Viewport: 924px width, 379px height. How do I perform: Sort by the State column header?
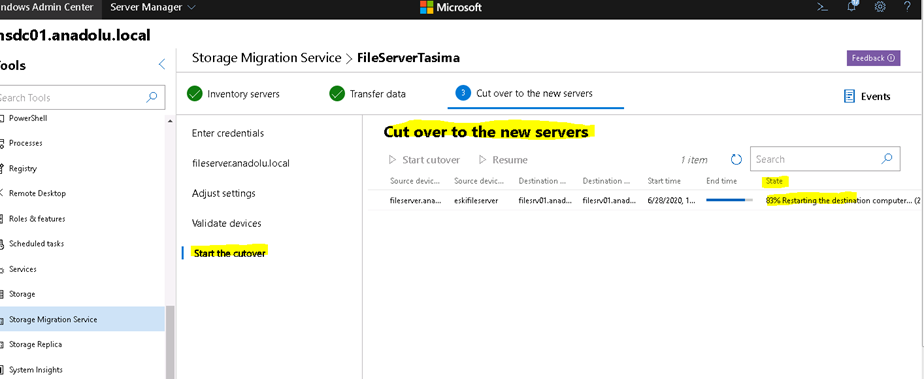[x=774, y=181]
